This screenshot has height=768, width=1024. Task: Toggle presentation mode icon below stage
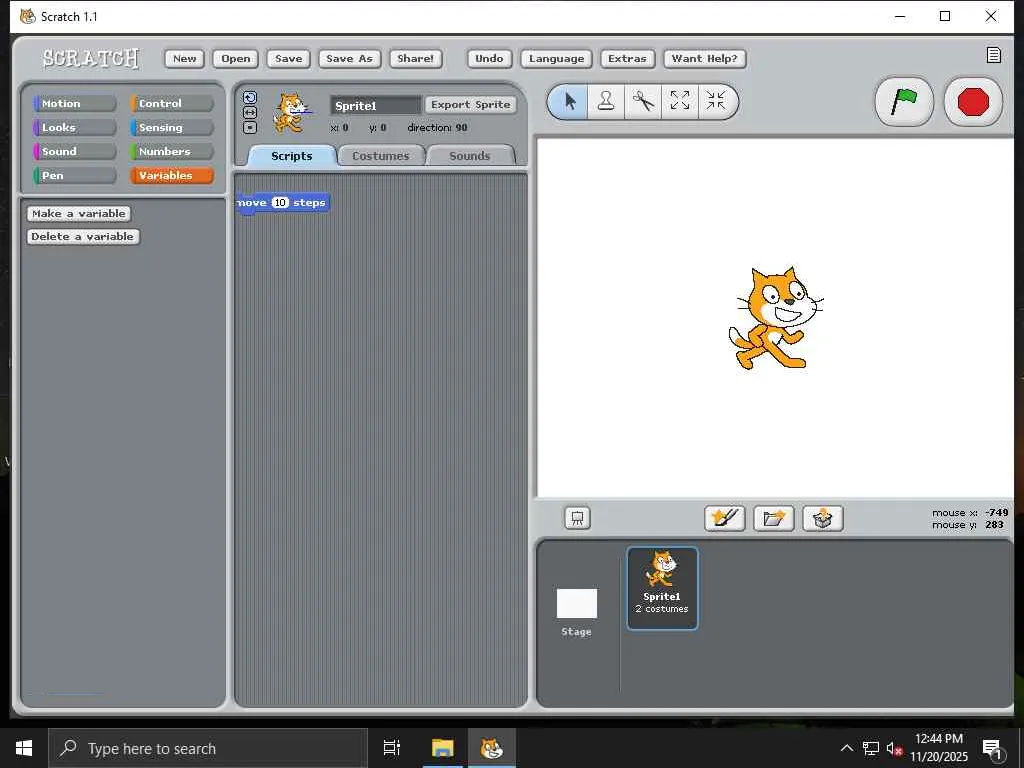pyautogui.click(x=577, y=518)
